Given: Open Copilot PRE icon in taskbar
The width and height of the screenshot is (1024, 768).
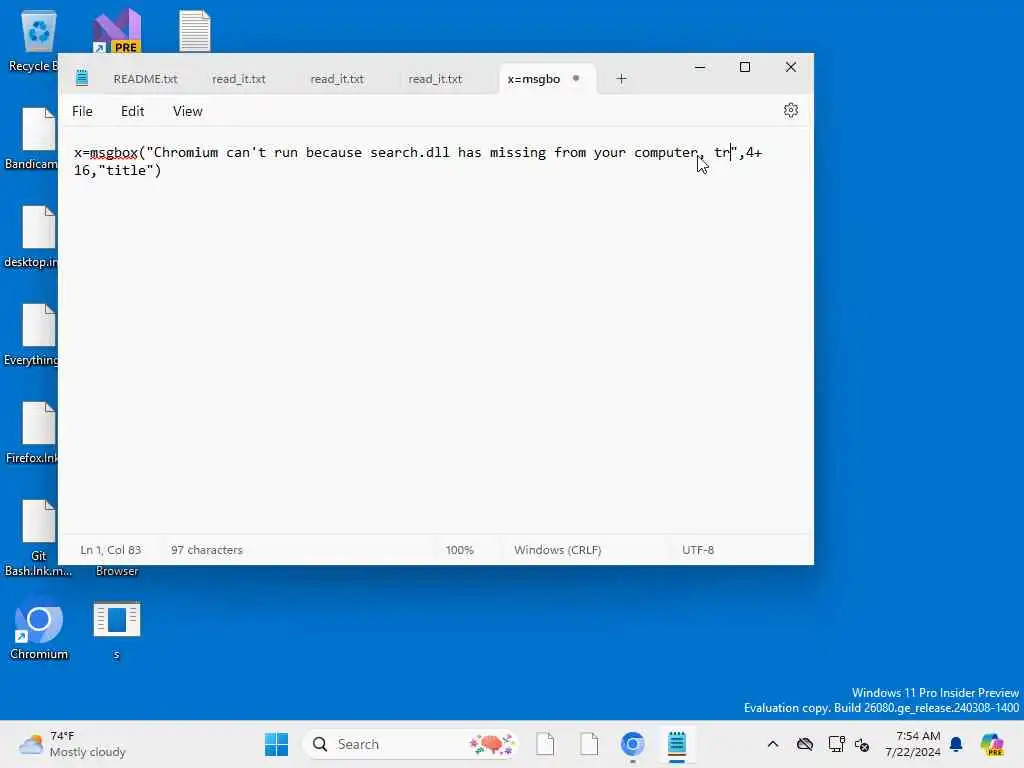Looking at the screenshot, I should 992,744.
